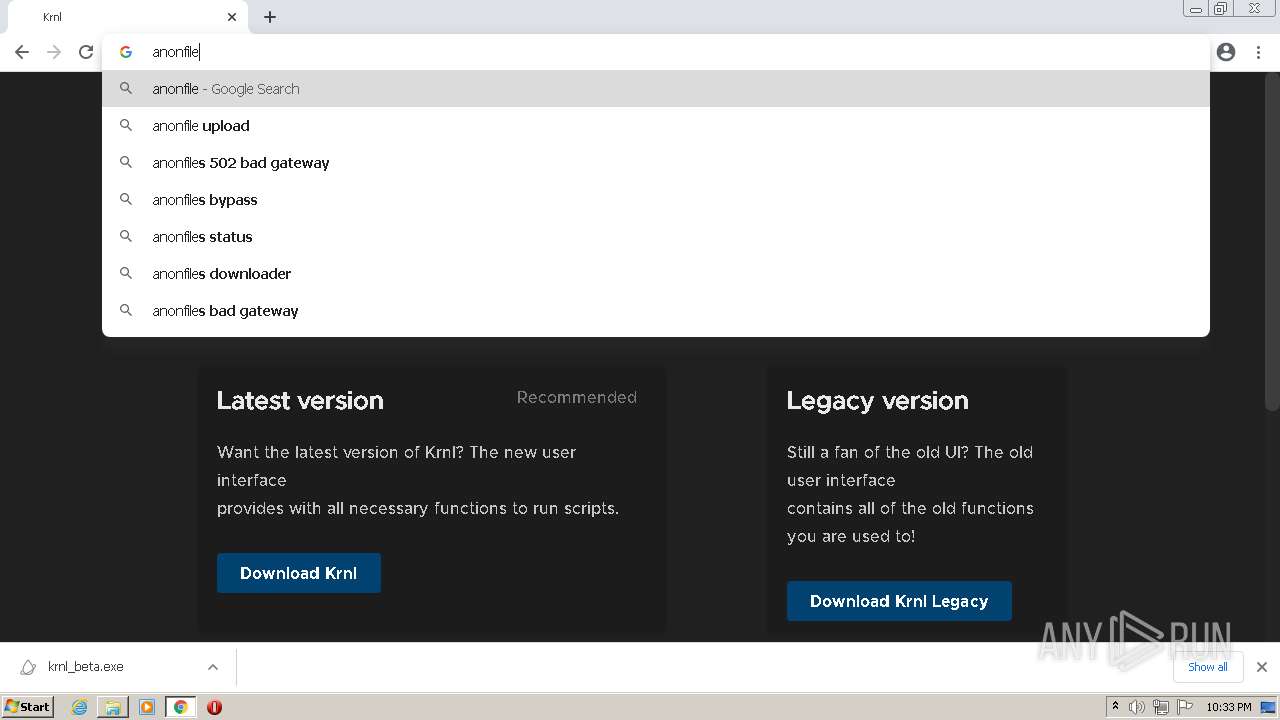Open the krnl_beta.exe download item

[x=86, y=667]
